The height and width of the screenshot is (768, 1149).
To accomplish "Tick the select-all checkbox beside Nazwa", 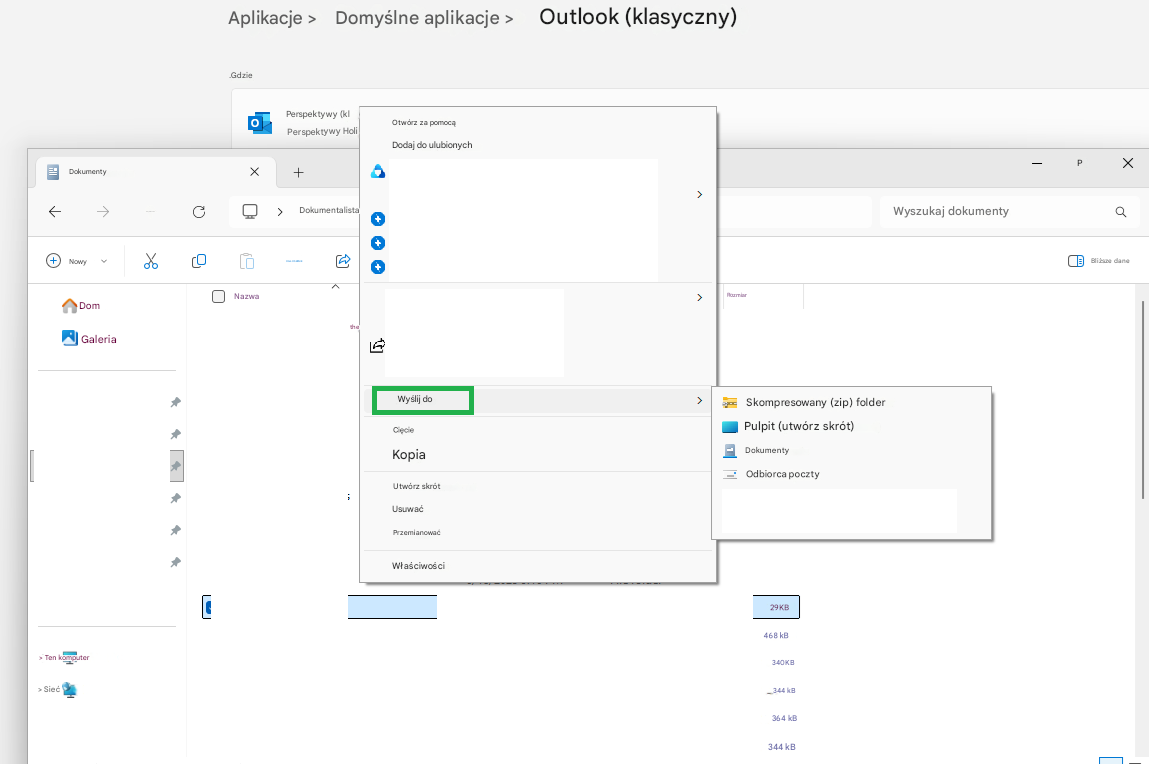I will pyautogui.click(x=218, y=296).
